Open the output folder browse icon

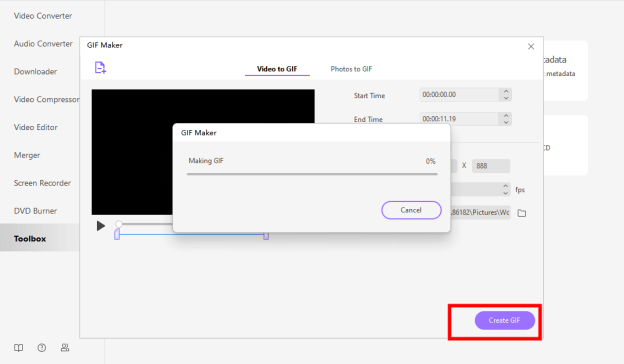[x=522, y=213]
